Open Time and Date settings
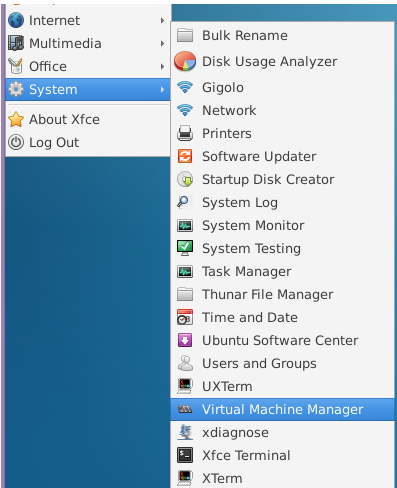The image size is (397, 488). (x=283, y=317)
